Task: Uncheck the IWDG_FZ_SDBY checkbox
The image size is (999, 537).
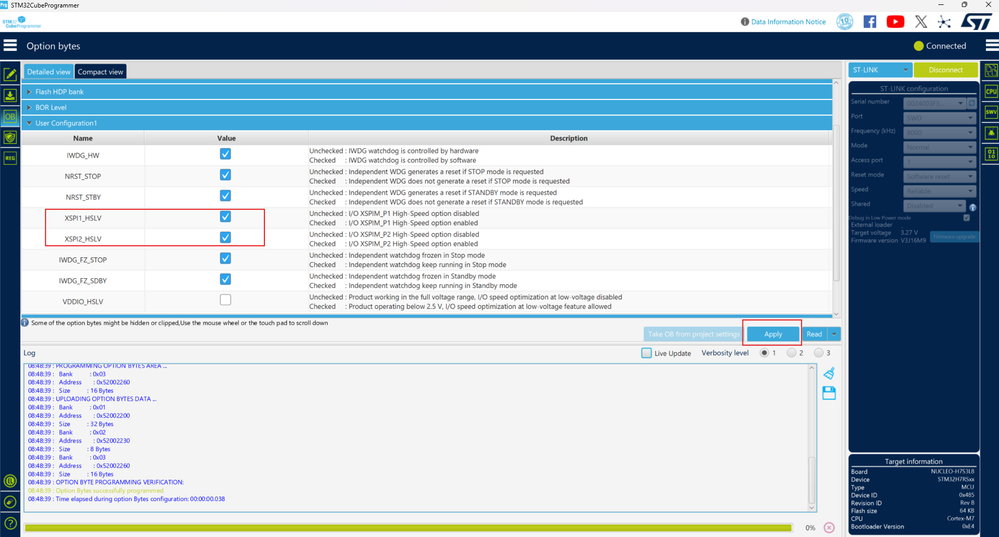Action: 226,279
